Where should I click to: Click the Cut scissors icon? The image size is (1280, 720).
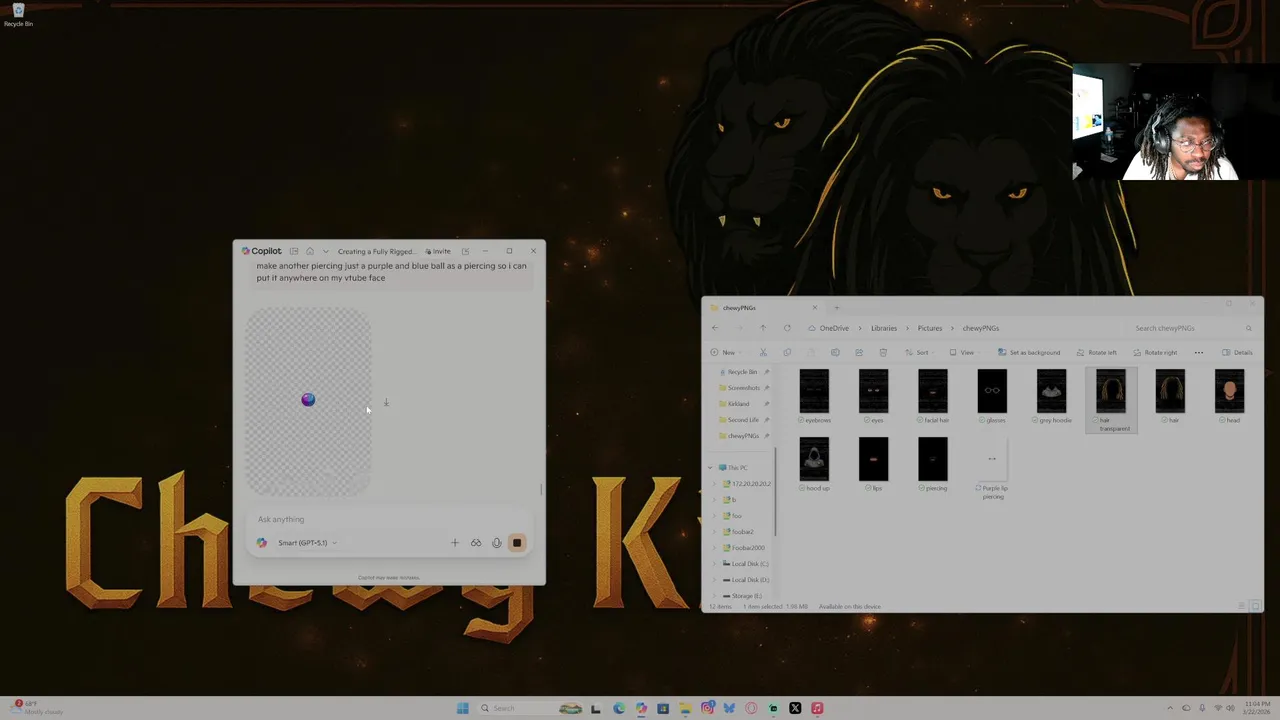763,352
